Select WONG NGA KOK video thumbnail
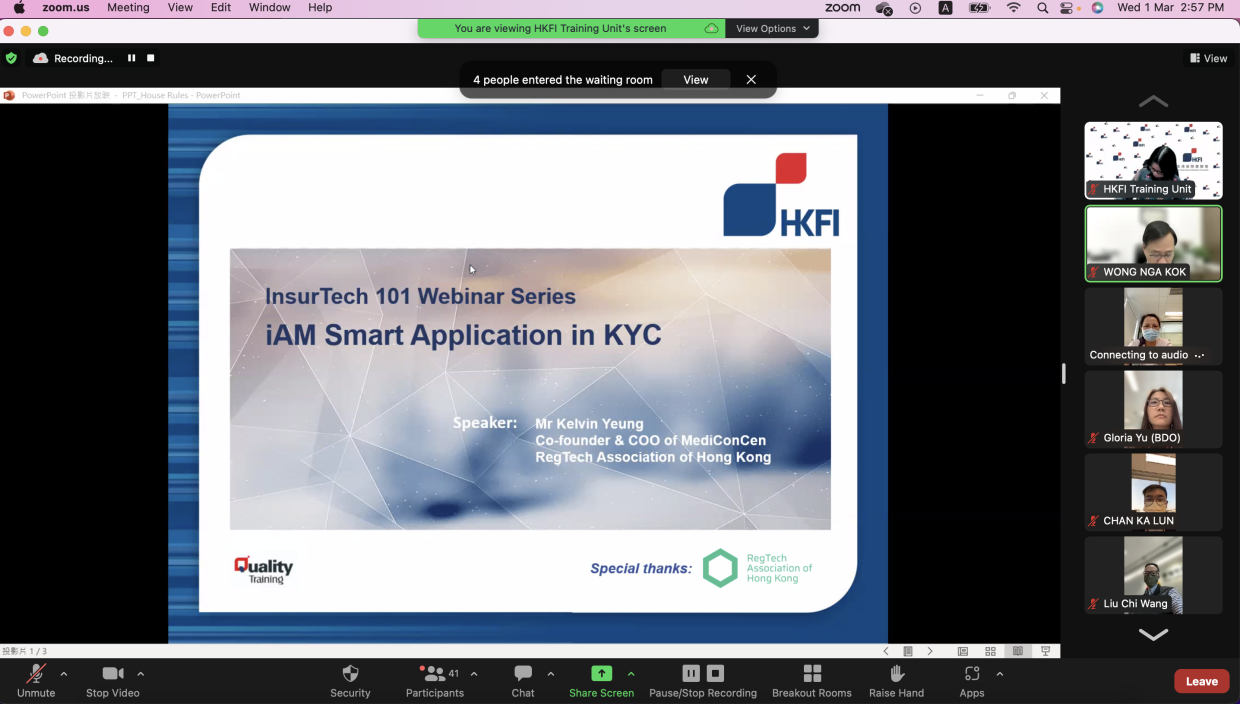This screenshot has width=1240, height=704. [1153, 243]
